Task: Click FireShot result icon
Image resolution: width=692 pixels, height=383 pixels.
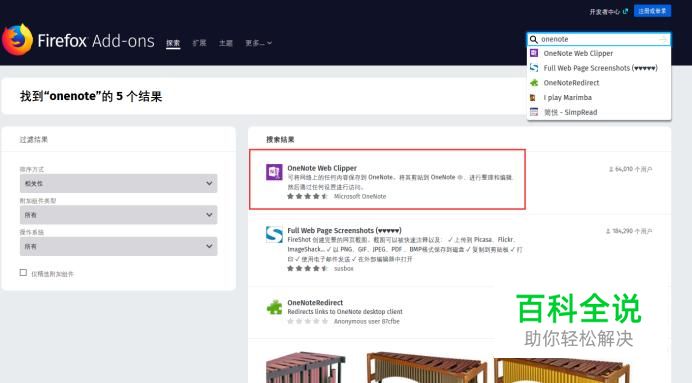Action: pyautogui.click(x=274, y=234)
